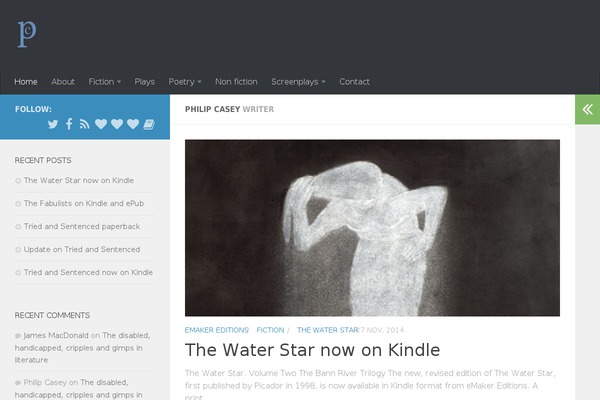Expand the Screenplays dropdown menu
600x400 pixels.
pyautogui.click(x=298, y=82)
